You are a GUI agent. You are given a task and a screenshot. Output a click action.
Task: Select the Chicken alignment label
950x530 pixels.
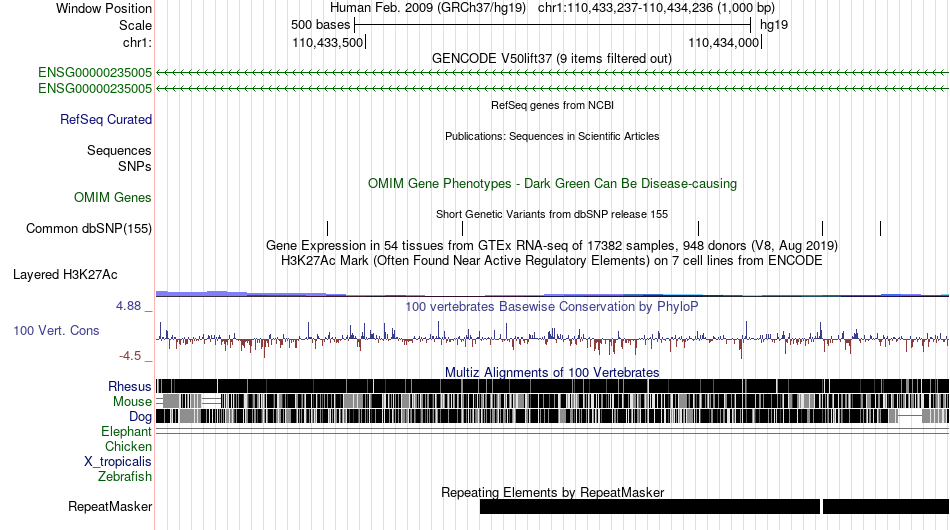tap(128, 446)
